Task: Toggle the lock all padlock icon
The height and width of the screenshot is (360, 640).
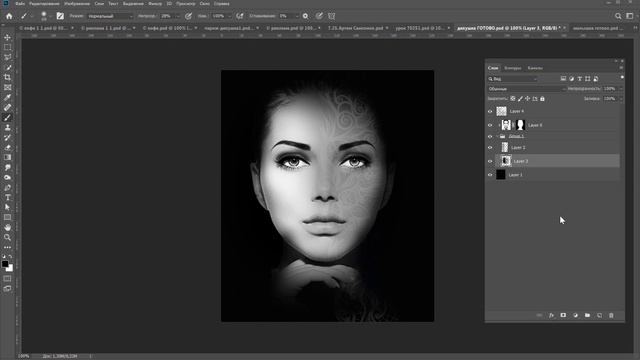Action: pos(542,99)
